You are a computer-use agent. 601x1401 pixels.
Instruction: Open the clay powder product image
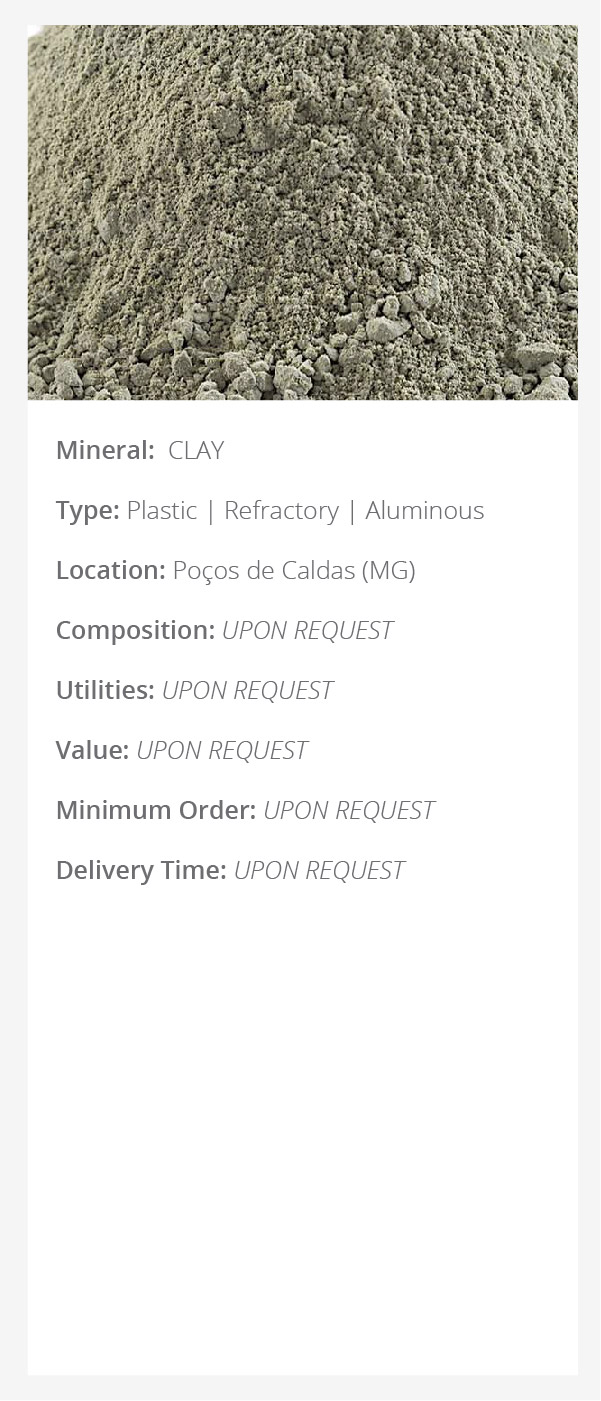(302, 212)
